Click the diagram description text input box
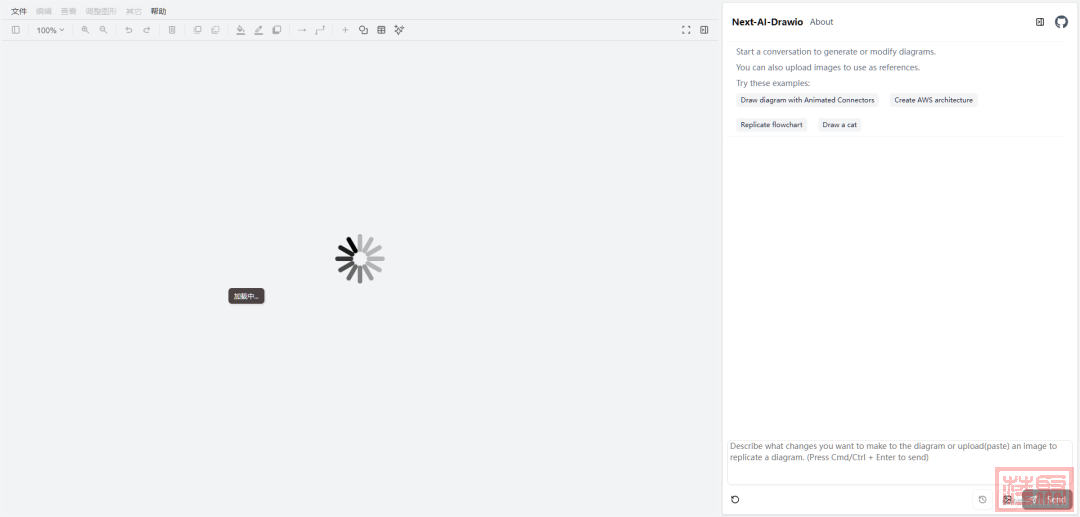 [x=897, y=460]
